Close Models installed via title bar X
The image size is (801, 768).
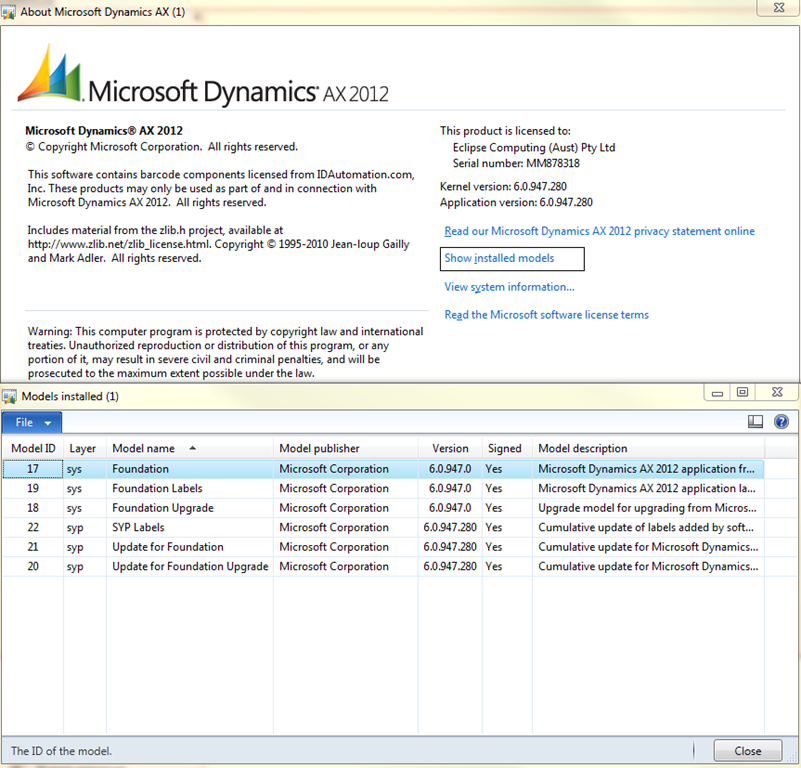pyautogui.click(x=777, y=392)
